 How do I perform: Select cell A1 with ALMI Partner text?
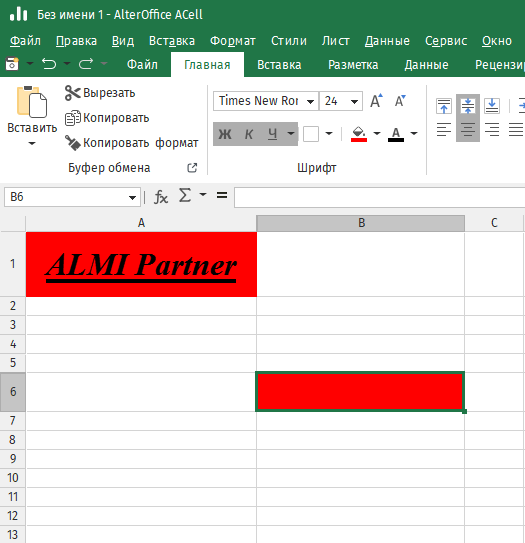click(141, 264)
